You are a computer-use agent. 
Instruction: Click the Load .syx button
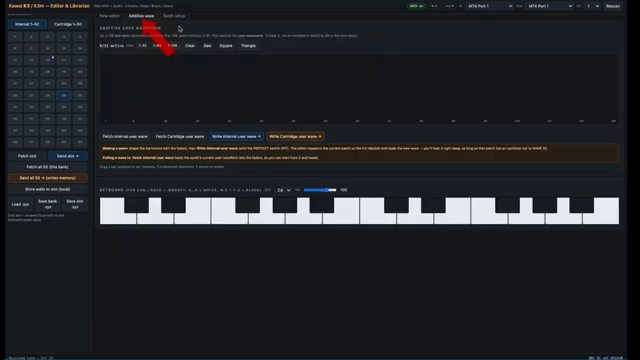(x=20, y=204)
